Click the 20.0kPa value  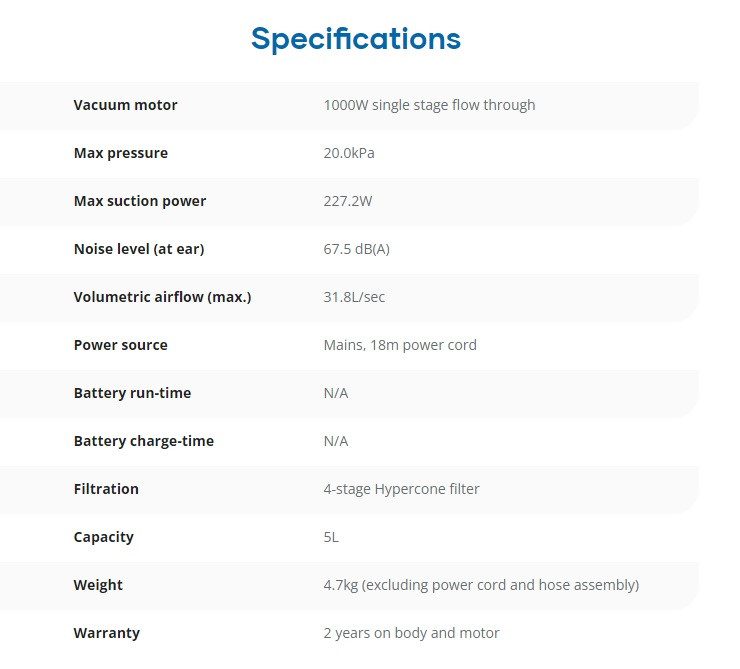pyautogui.click(x=349, y=153)
